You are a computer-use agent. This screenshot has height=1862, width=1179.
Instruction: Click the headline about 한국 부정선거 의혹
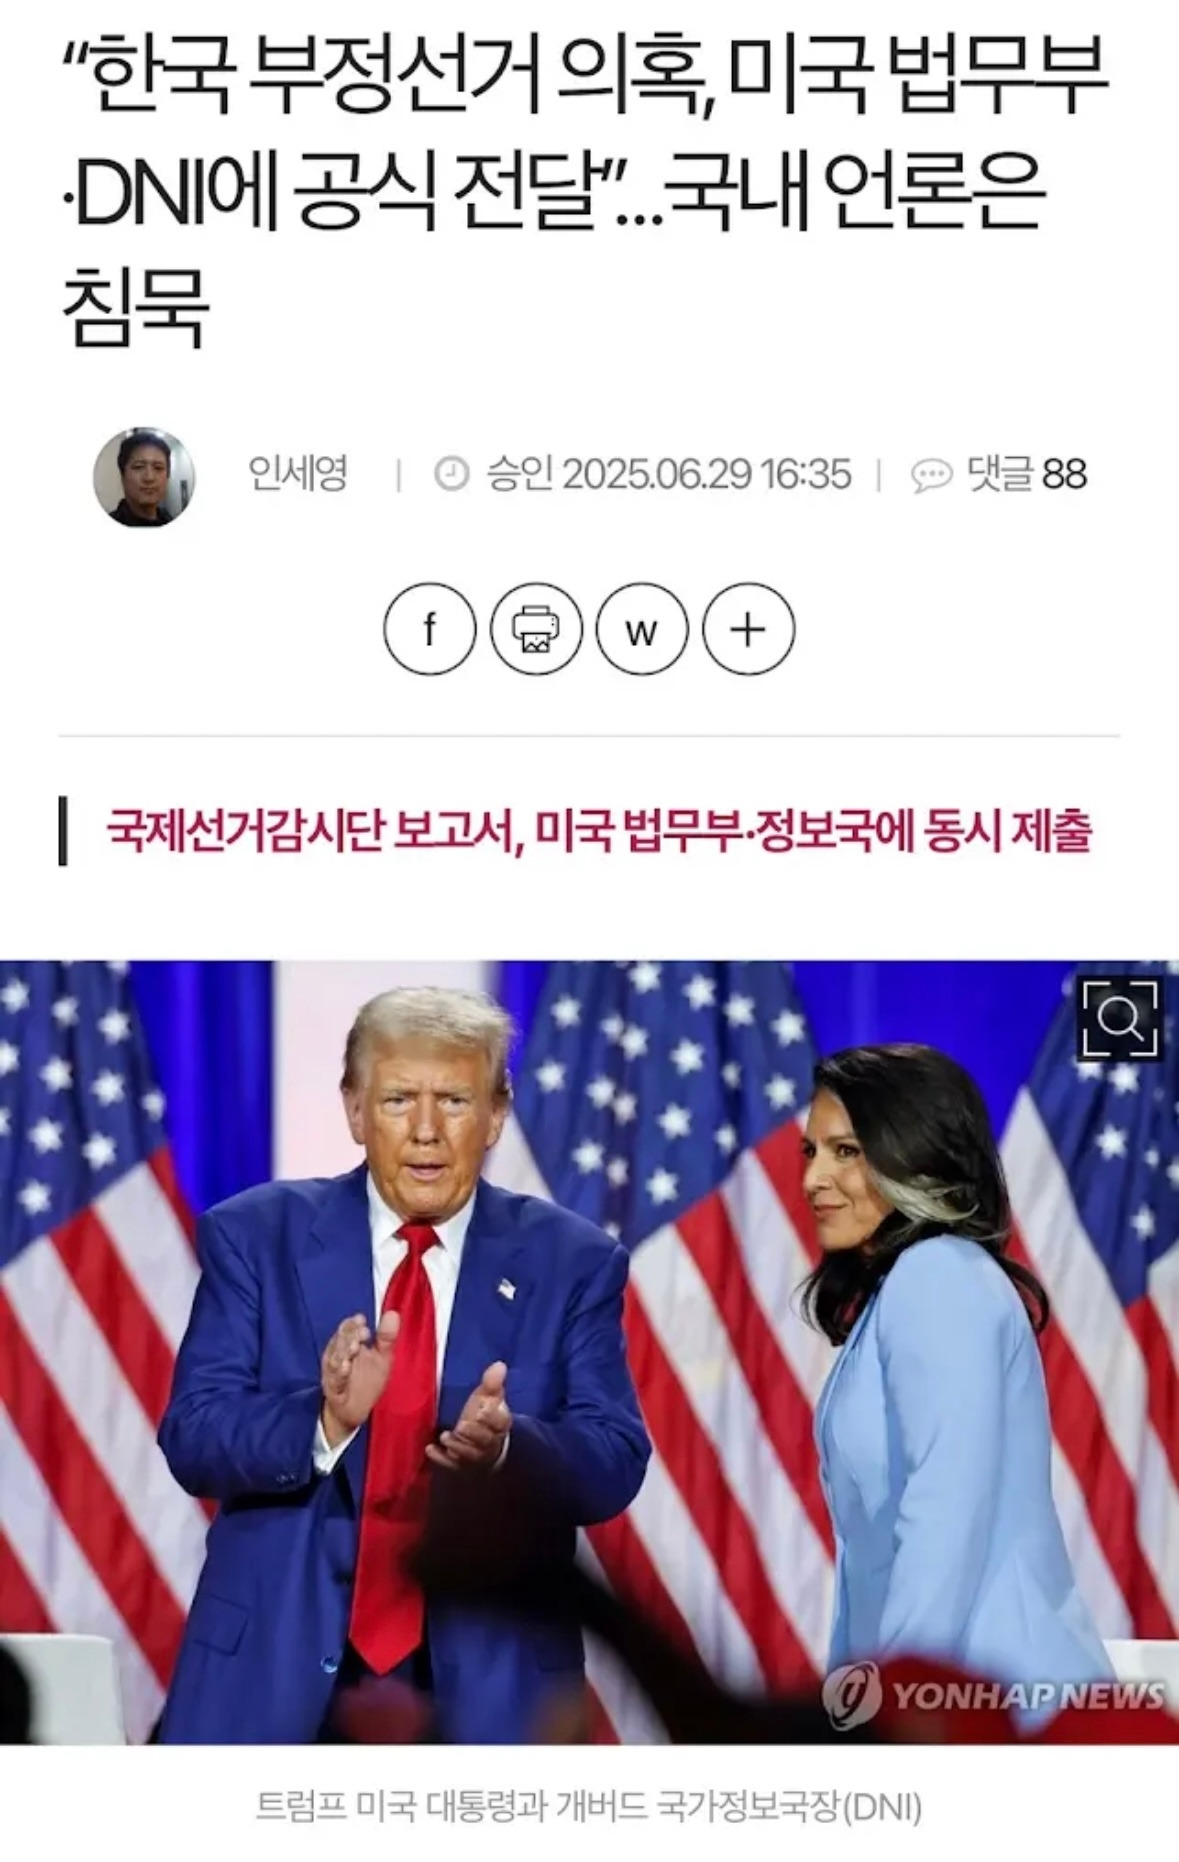pos(584,189)
